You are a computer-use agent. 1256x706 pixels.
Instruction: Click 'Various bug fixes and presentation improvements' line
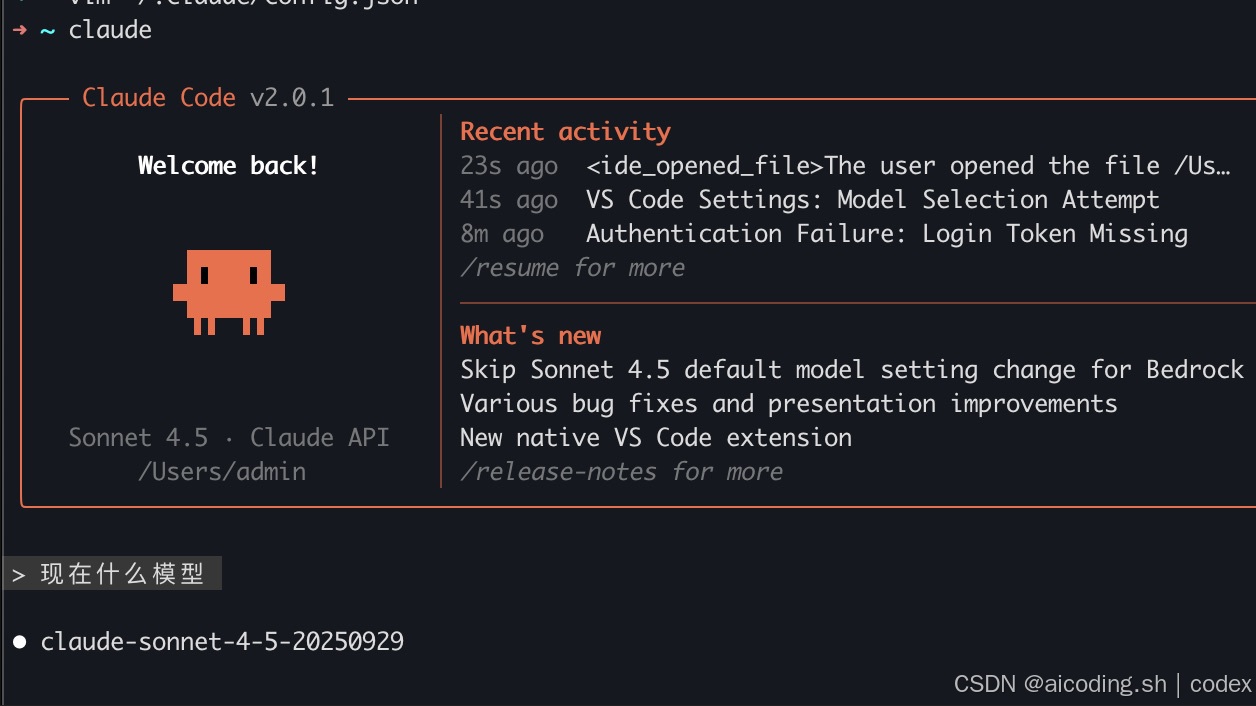pyautogui.click(x=789, y=404)
